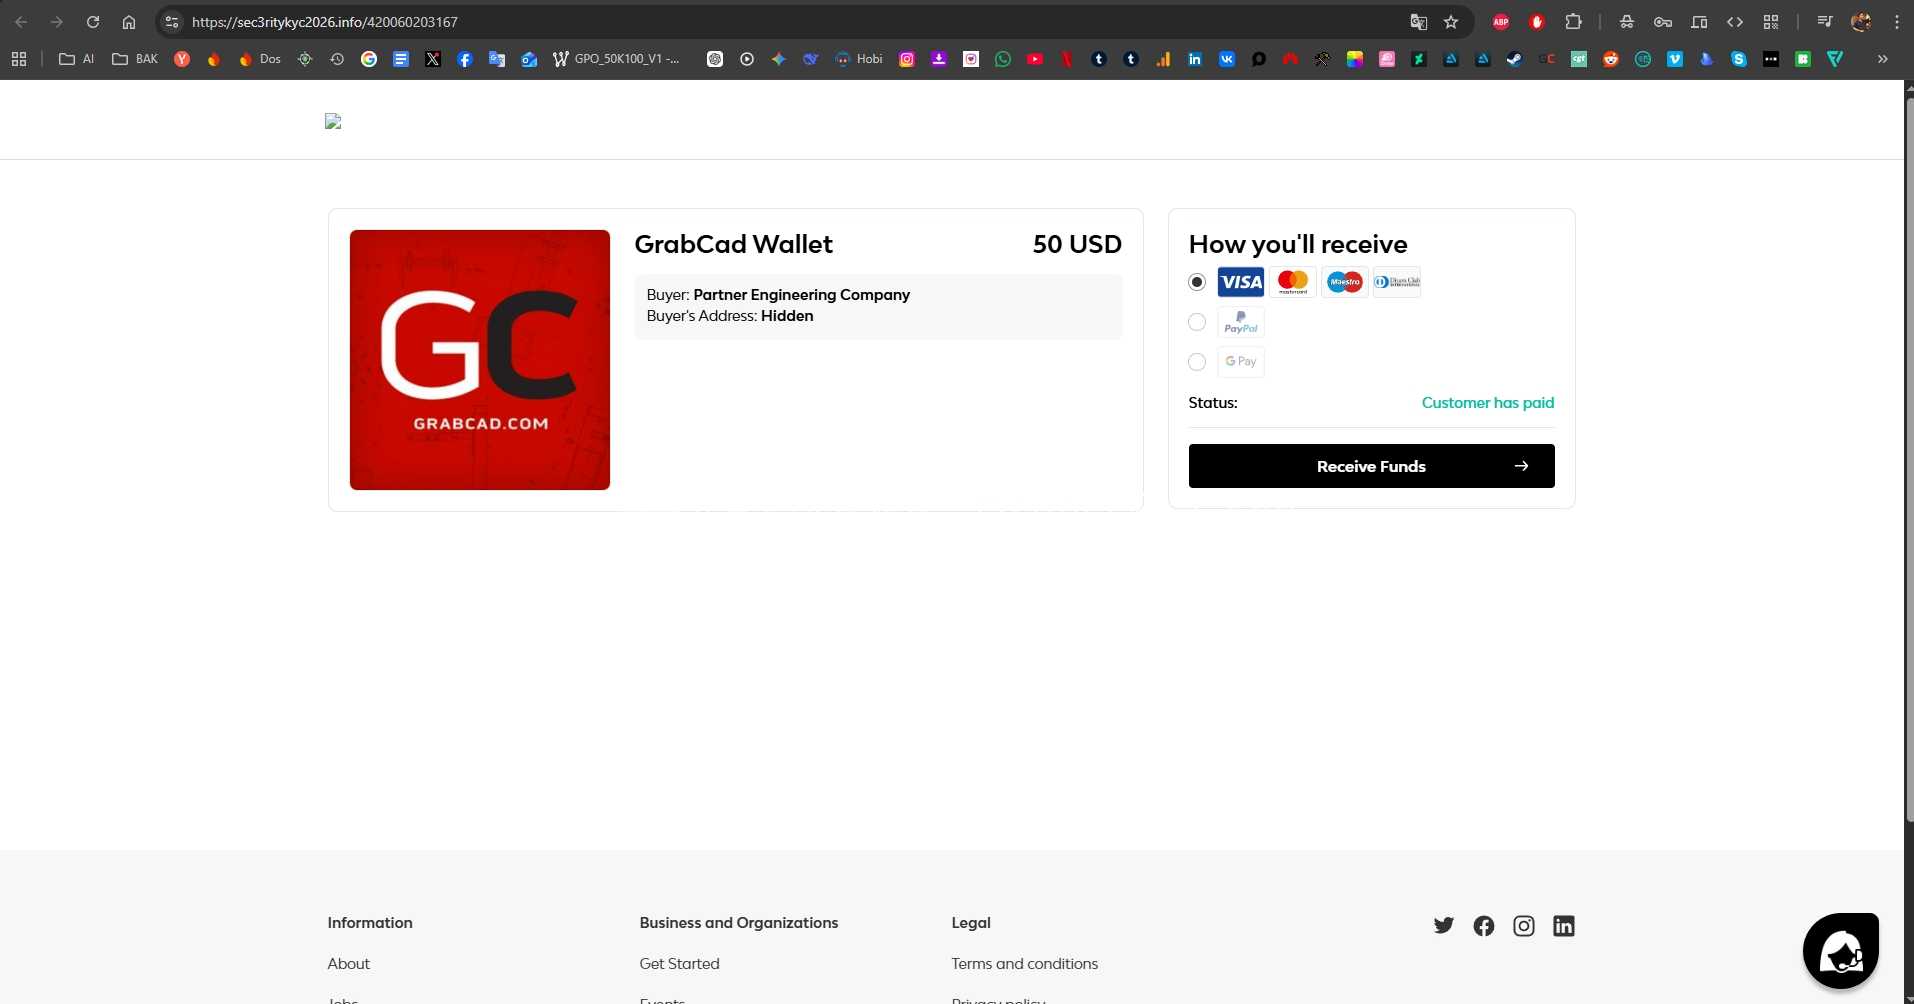
Task: Reload the page with the refresh icon
Action: pyautogui.click(x=93, y=22)
